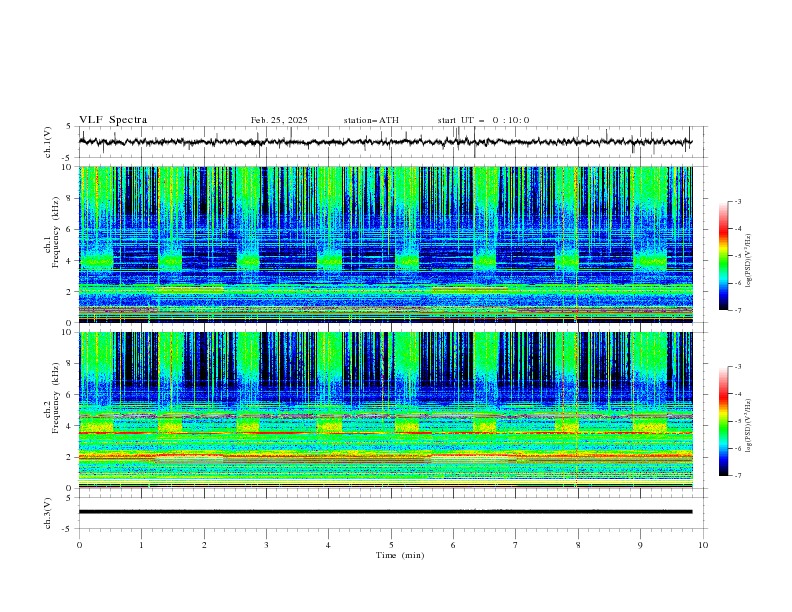This screenshot has height=612, width=792.
Task: Click the "Time (min)" x-axis label
Action: 400,555
